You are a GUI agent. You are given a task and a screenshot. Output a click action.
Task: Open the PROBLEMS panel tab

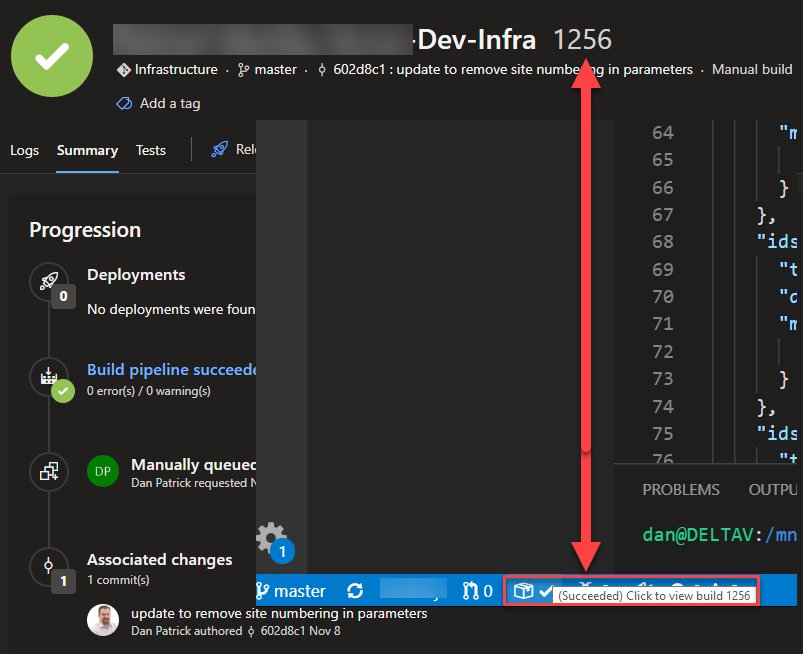tap(681, 490)
